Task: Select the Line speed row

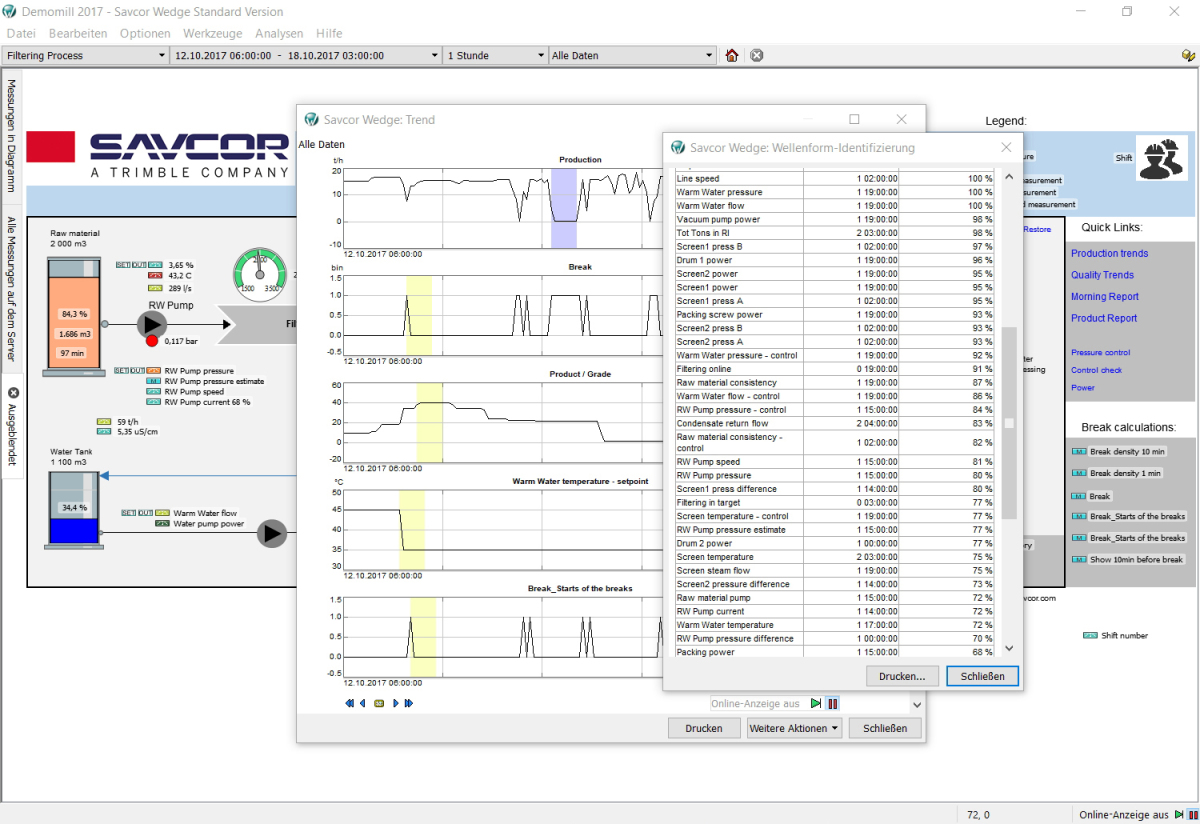Action: (x=836, y=178)
